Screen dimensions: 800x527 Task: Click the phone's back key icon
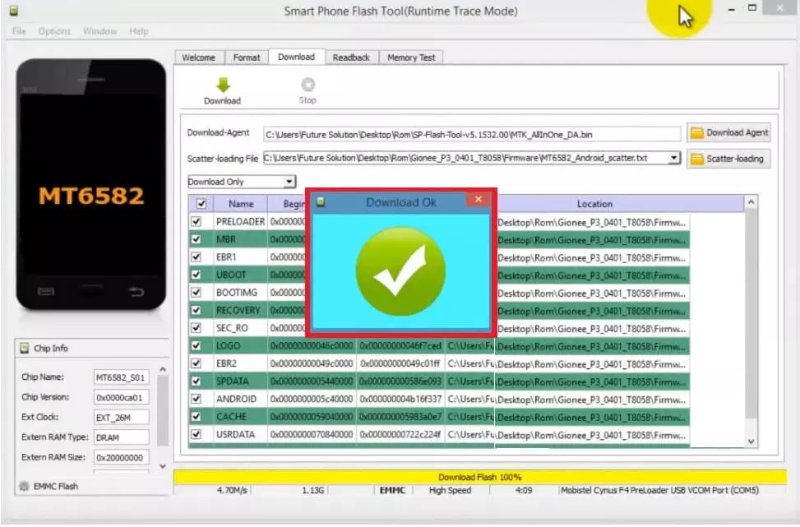pyautogui.click(x=136, y=292)
